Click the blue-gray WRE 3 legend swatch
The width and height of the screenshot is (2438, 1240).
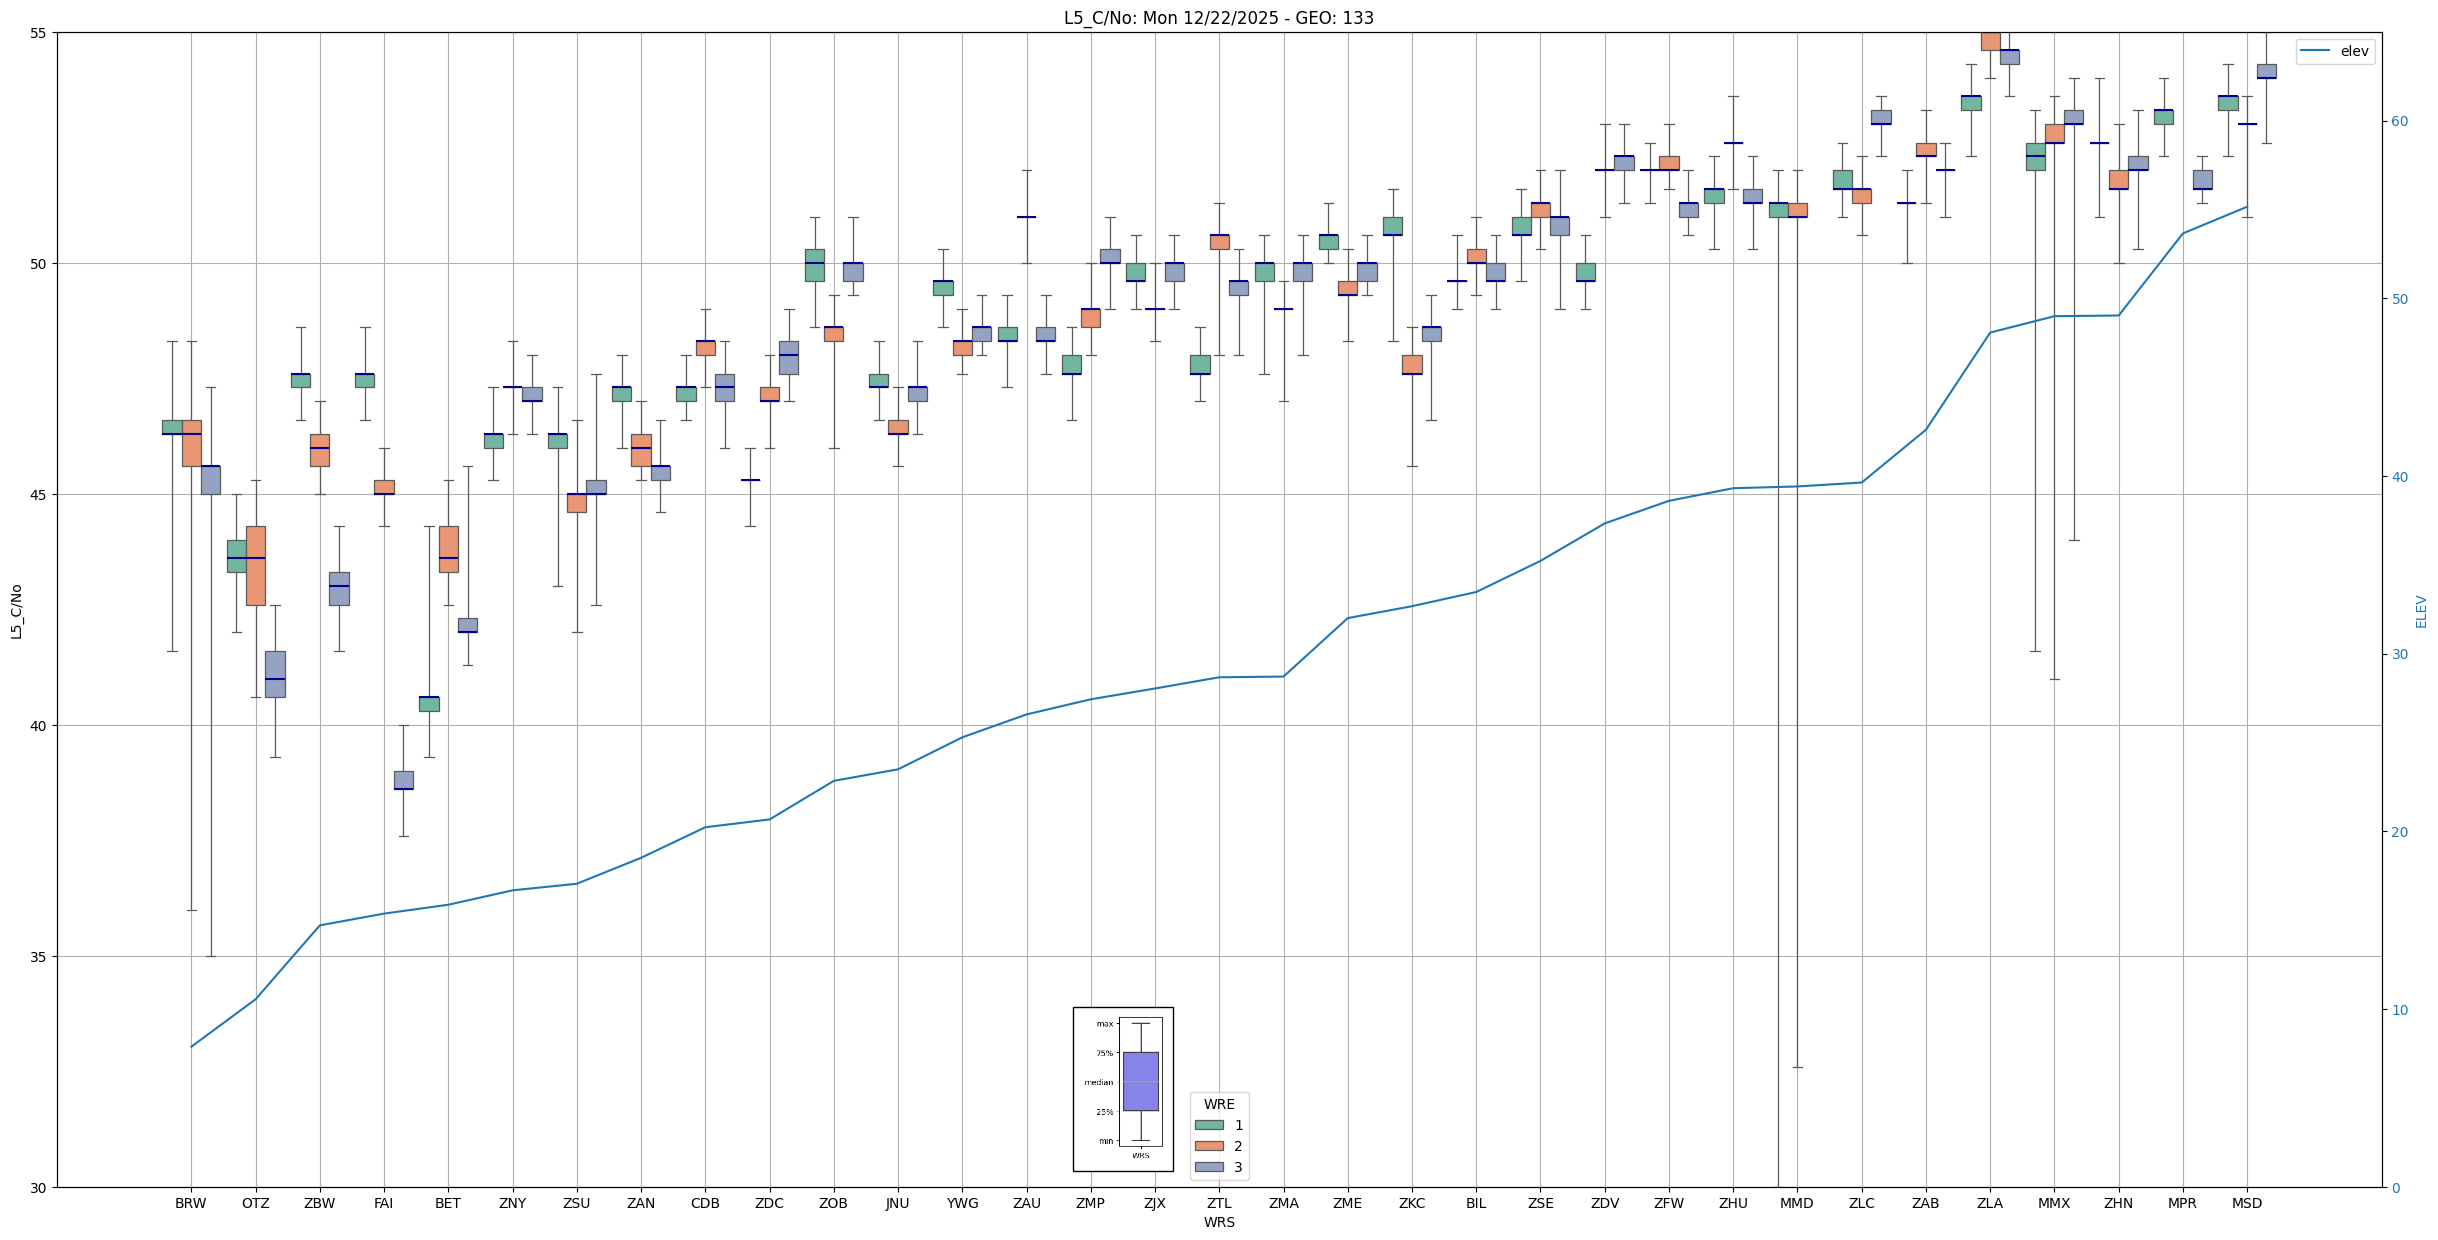1209,1167
